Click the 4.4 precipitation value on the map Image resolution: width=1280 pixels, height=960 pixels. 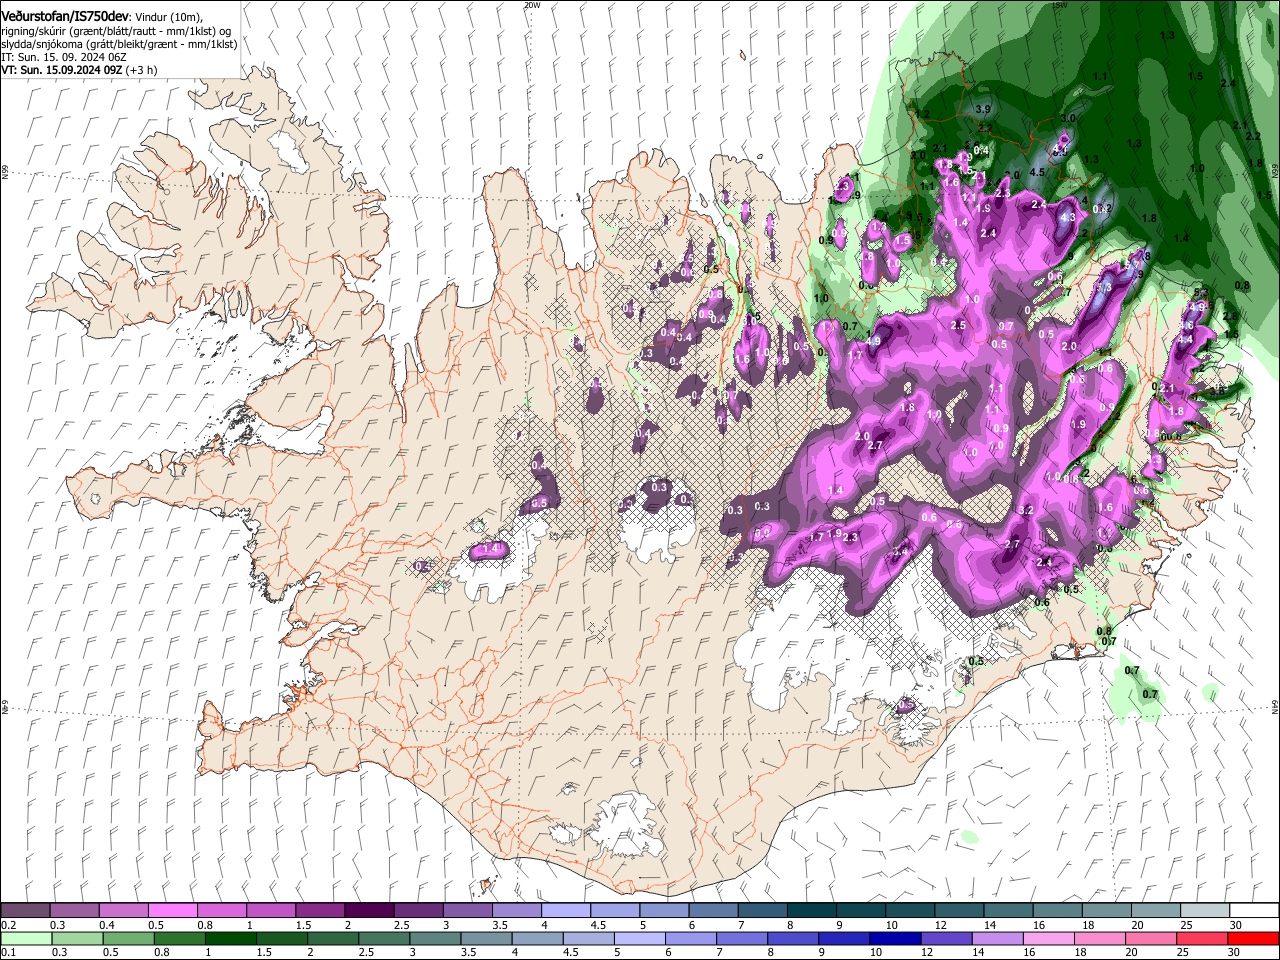[x=1186, y=340]
